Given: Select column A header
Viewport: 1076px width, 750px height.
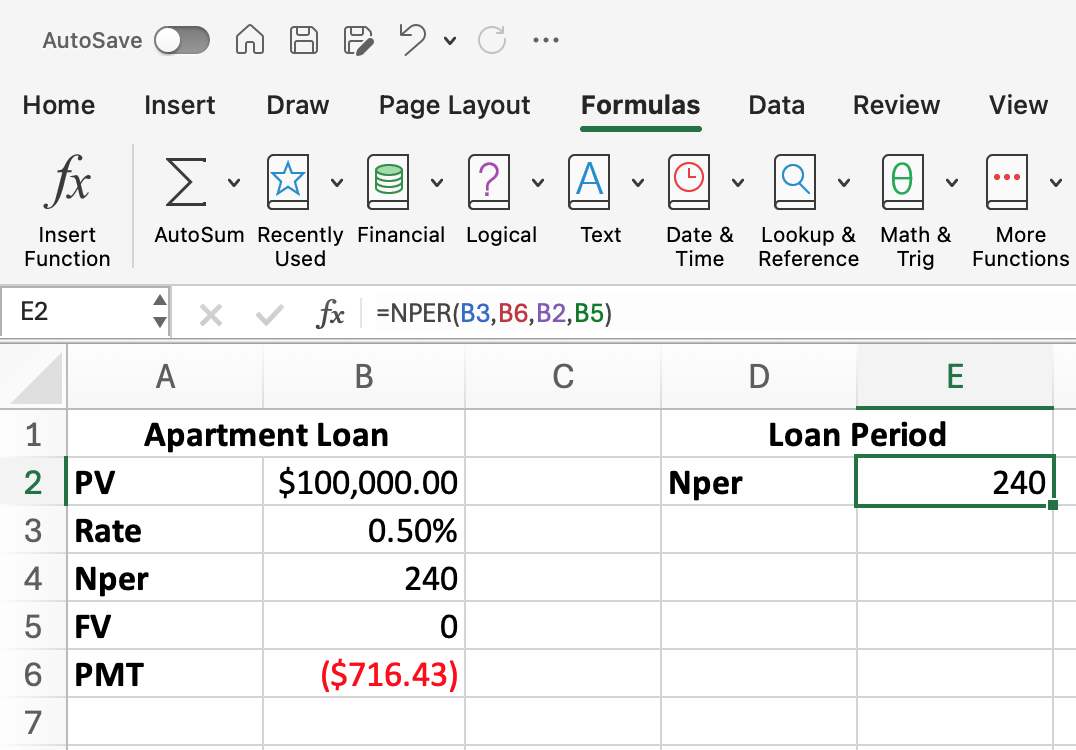Looking at the screenshot, I should 165,377.
